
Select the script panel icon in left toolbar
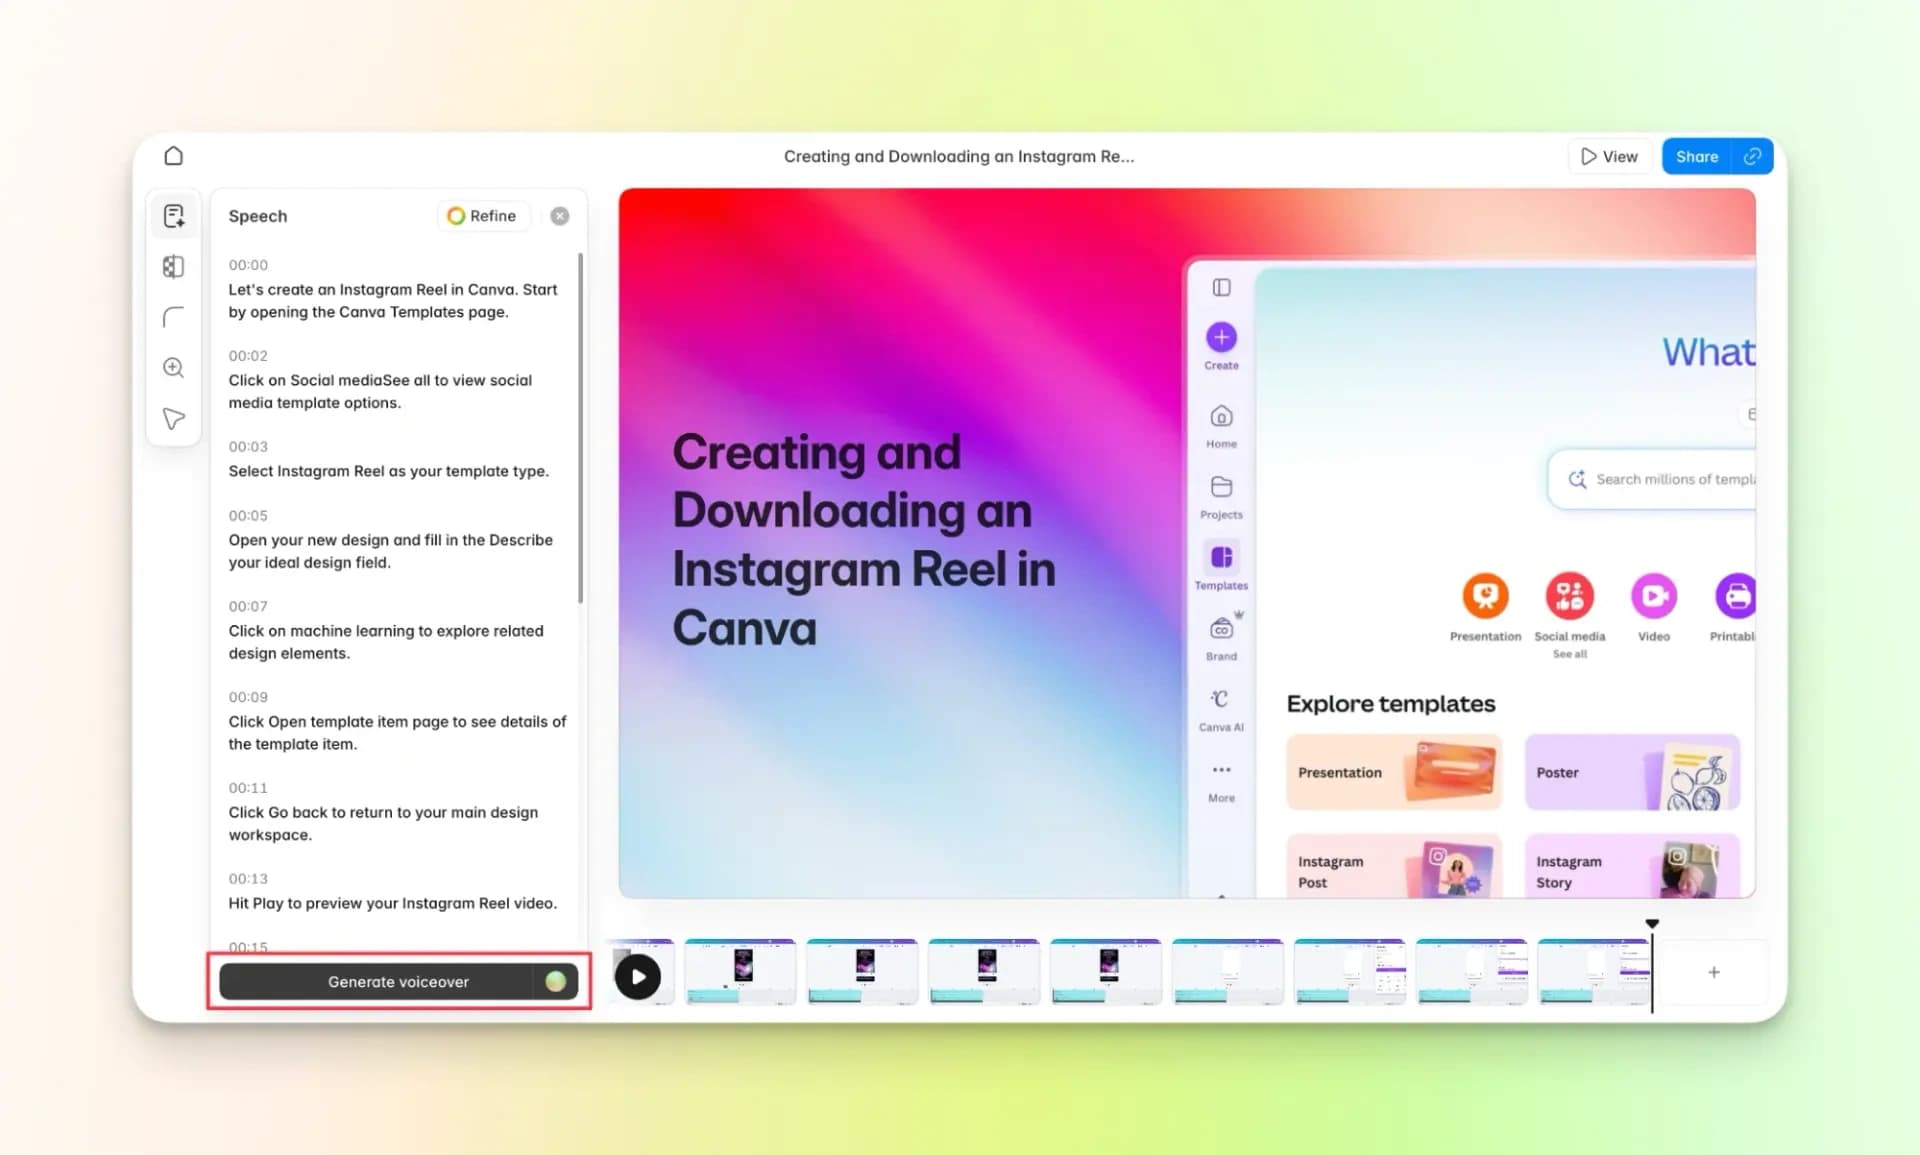pos(173,215)
